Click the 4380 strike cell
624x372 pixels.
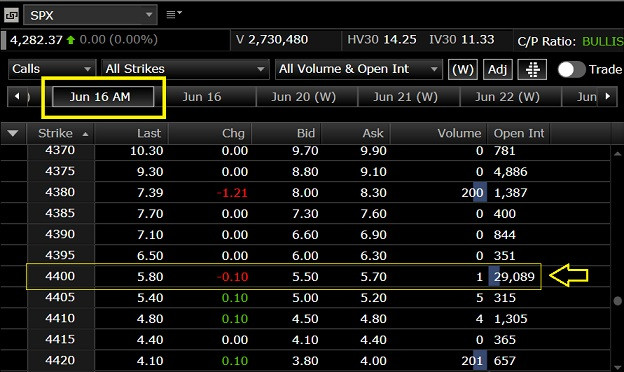coord(60,192)
